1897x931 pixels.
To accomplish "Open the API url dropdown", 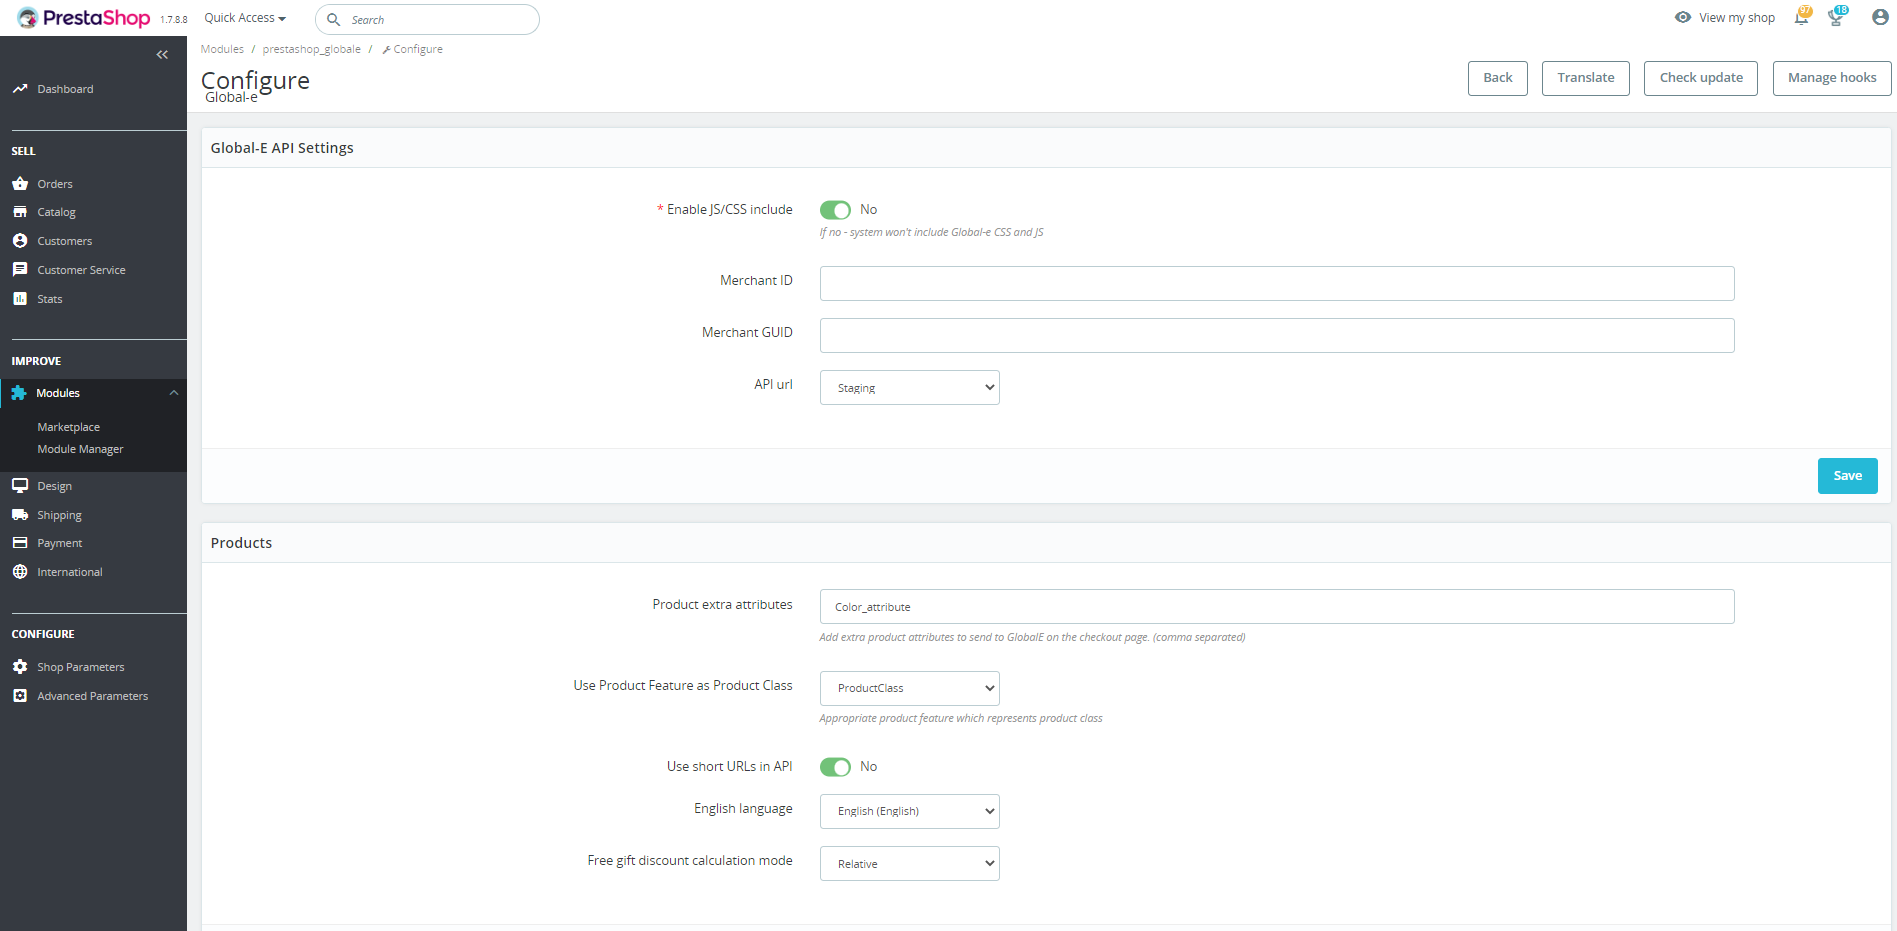I will point(908,387).
